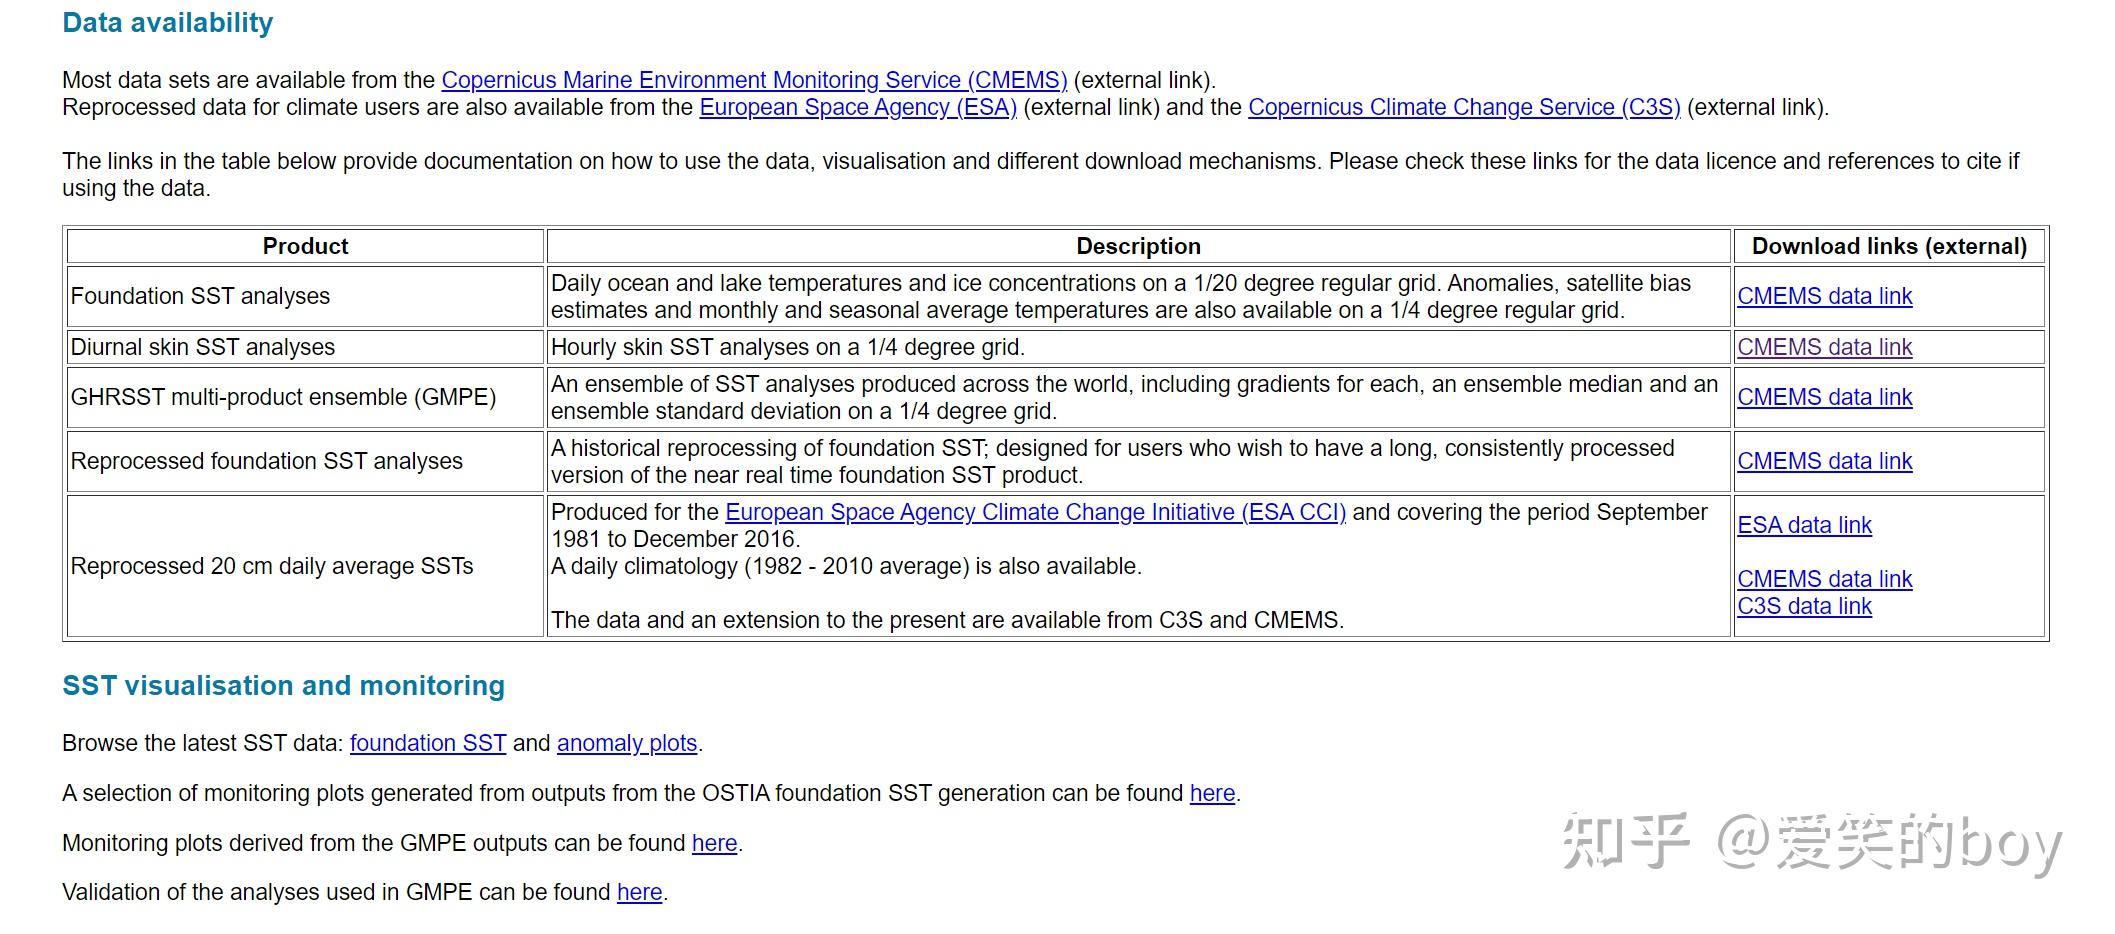Click the "Data availability" heading
Image resolution: width=2115 pixels, height=934 pixels.
coord(167,23)
